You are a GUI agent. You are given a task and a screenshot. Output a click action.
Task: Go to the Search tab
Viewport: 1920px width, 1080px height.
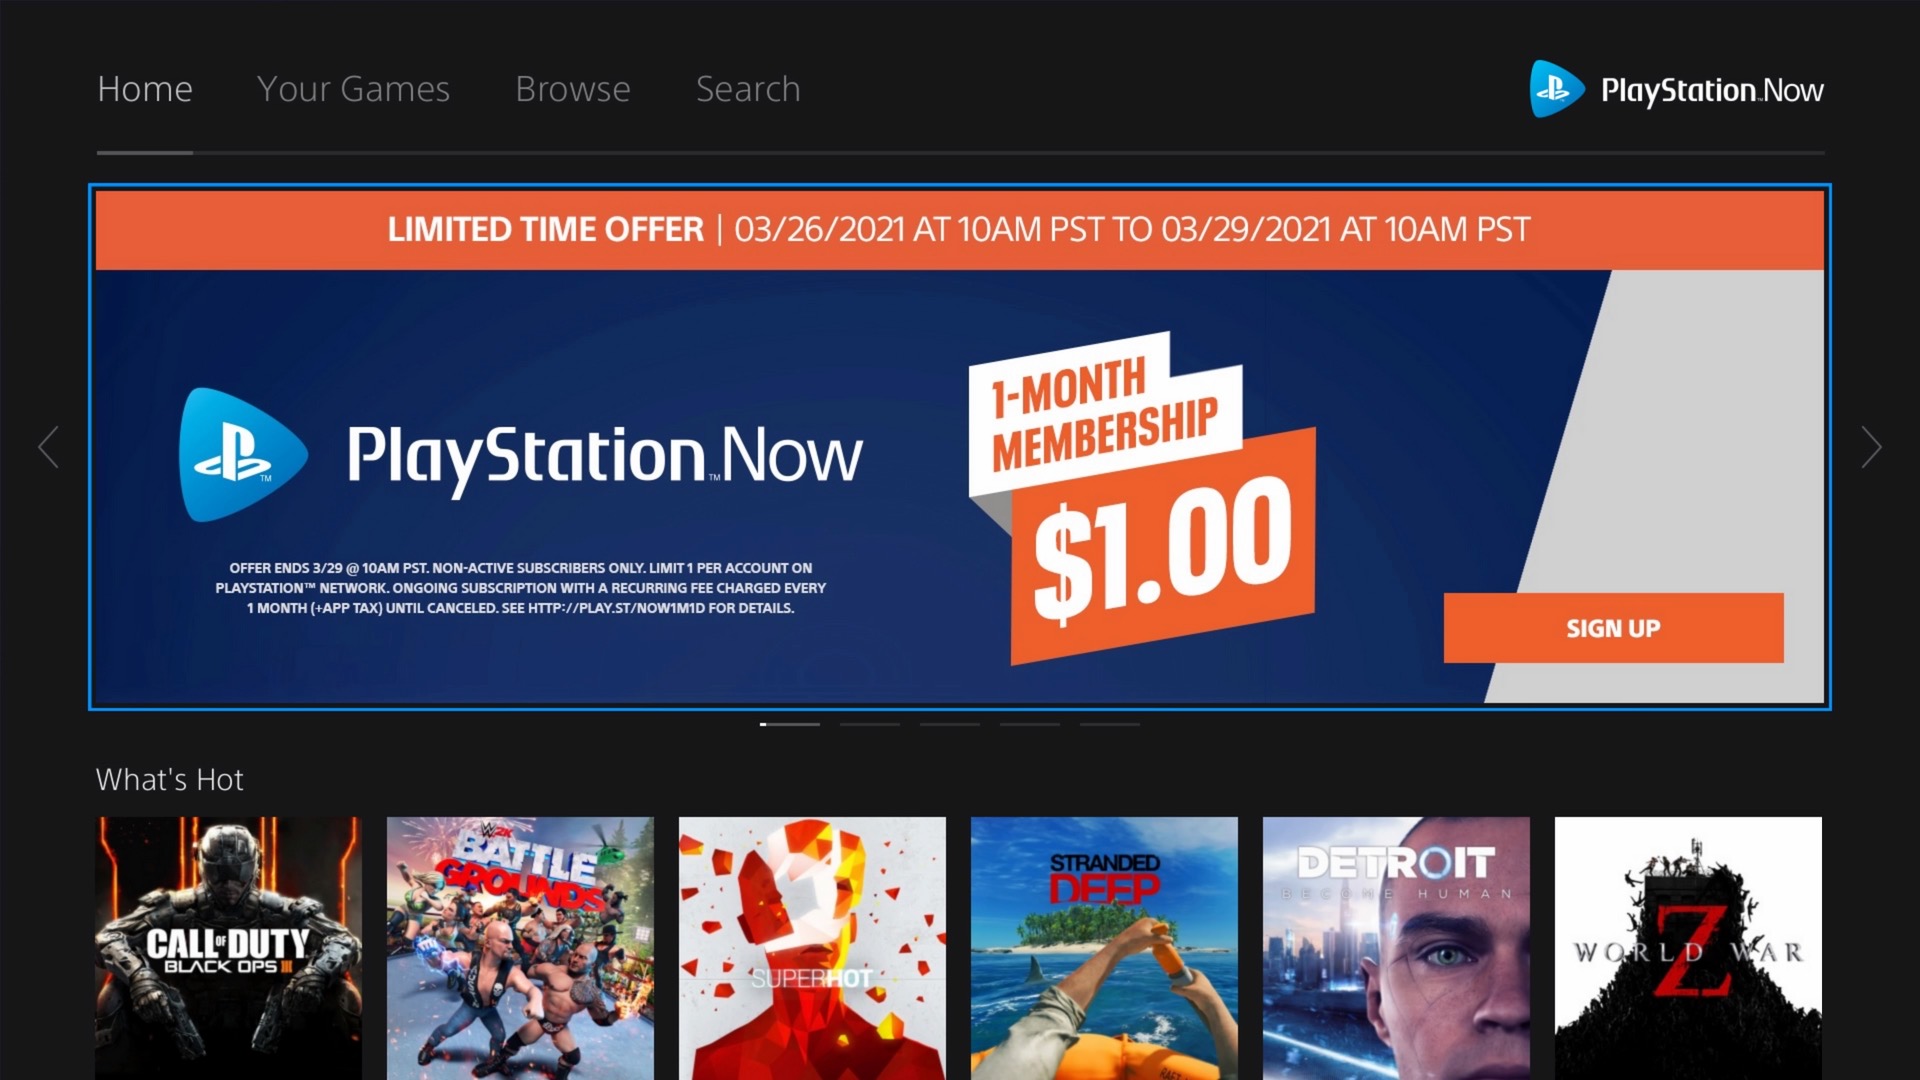pos(748,89)
